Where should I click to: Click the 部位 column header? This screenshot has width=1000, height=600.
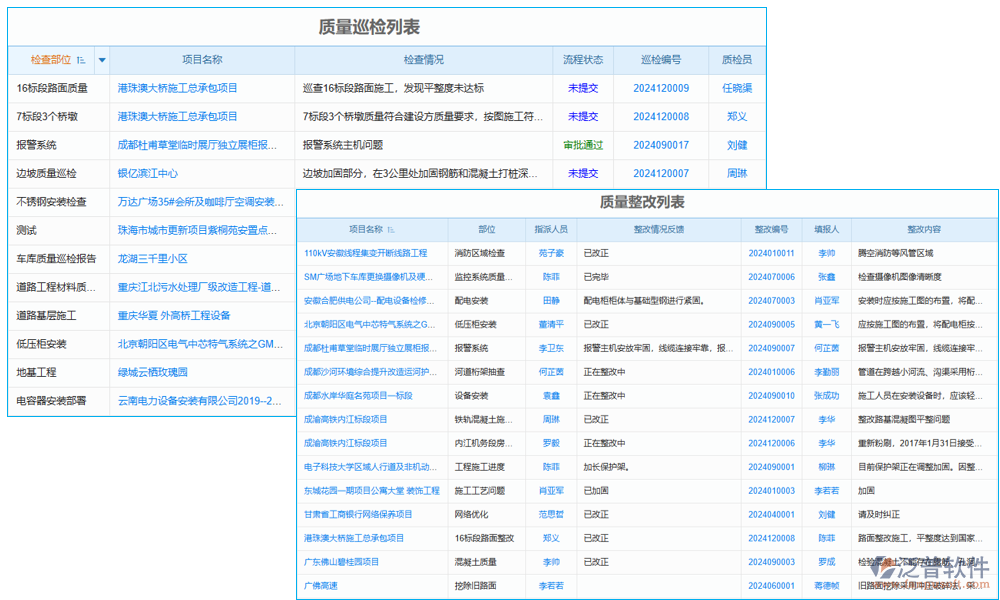pyautogui.click(x=487, y=229)
